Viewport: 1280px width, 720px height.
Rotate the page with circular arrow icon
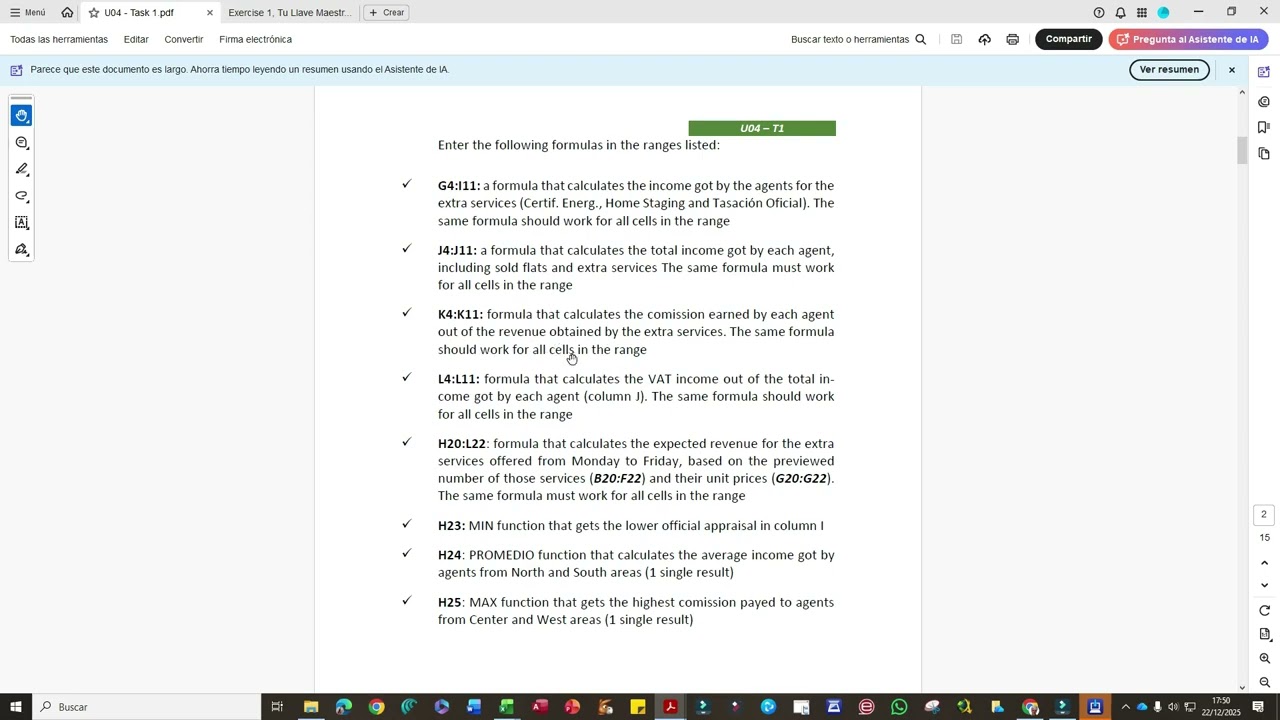[1264, 610]
